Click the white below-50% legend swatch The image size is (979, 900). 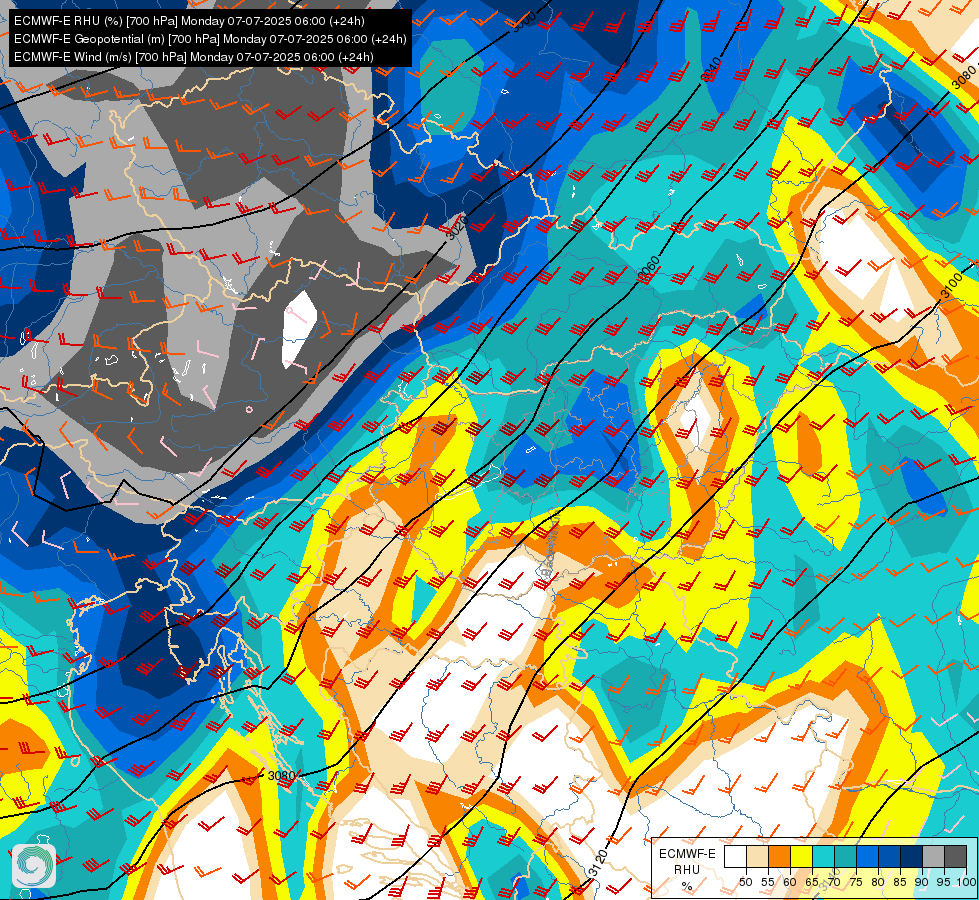(735, 856)
